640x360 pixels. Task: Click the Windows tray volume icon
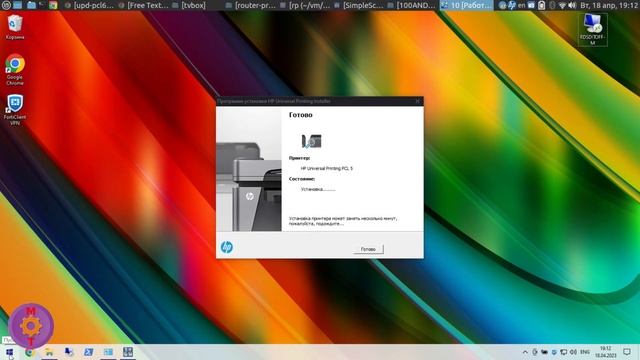coord(573,352)
